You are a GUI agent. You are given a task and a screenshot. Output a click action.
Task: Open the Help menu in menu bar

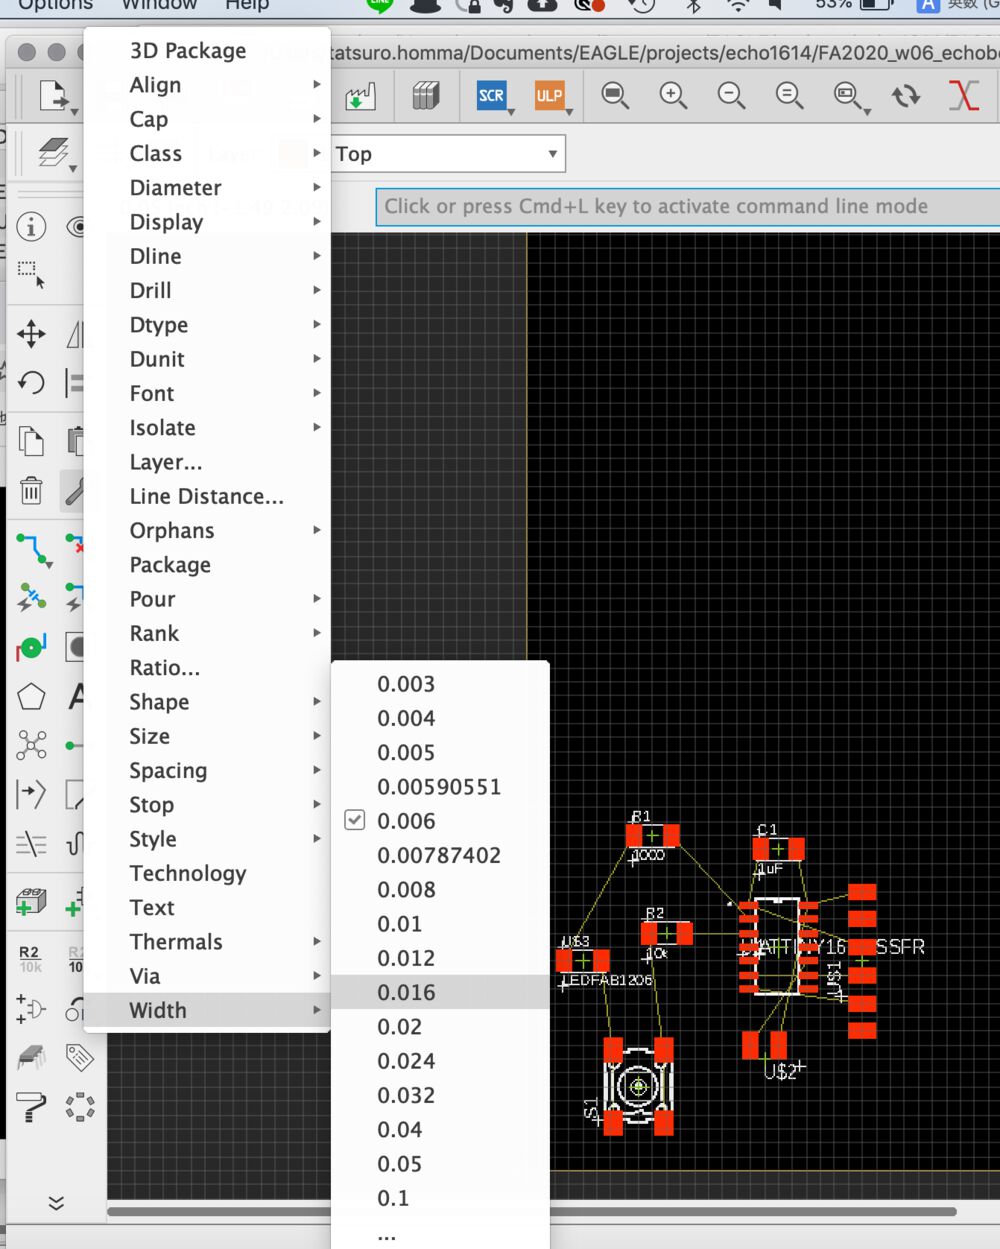(247, 5)
